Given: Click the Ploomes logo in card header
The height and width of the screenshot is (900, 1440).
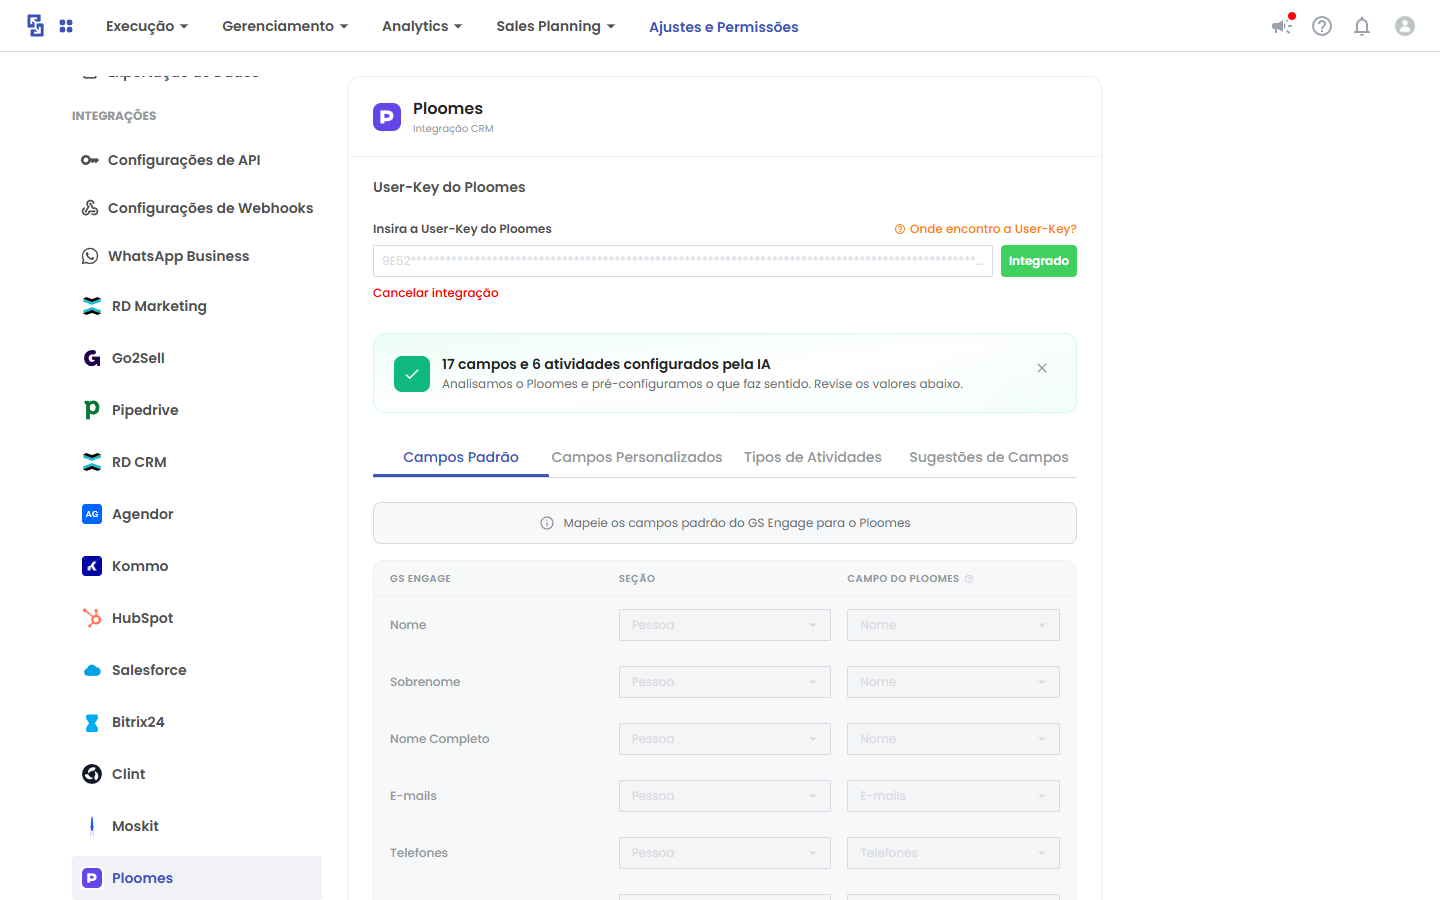Looking at the screenshot, I should click(x=387, y=117).
